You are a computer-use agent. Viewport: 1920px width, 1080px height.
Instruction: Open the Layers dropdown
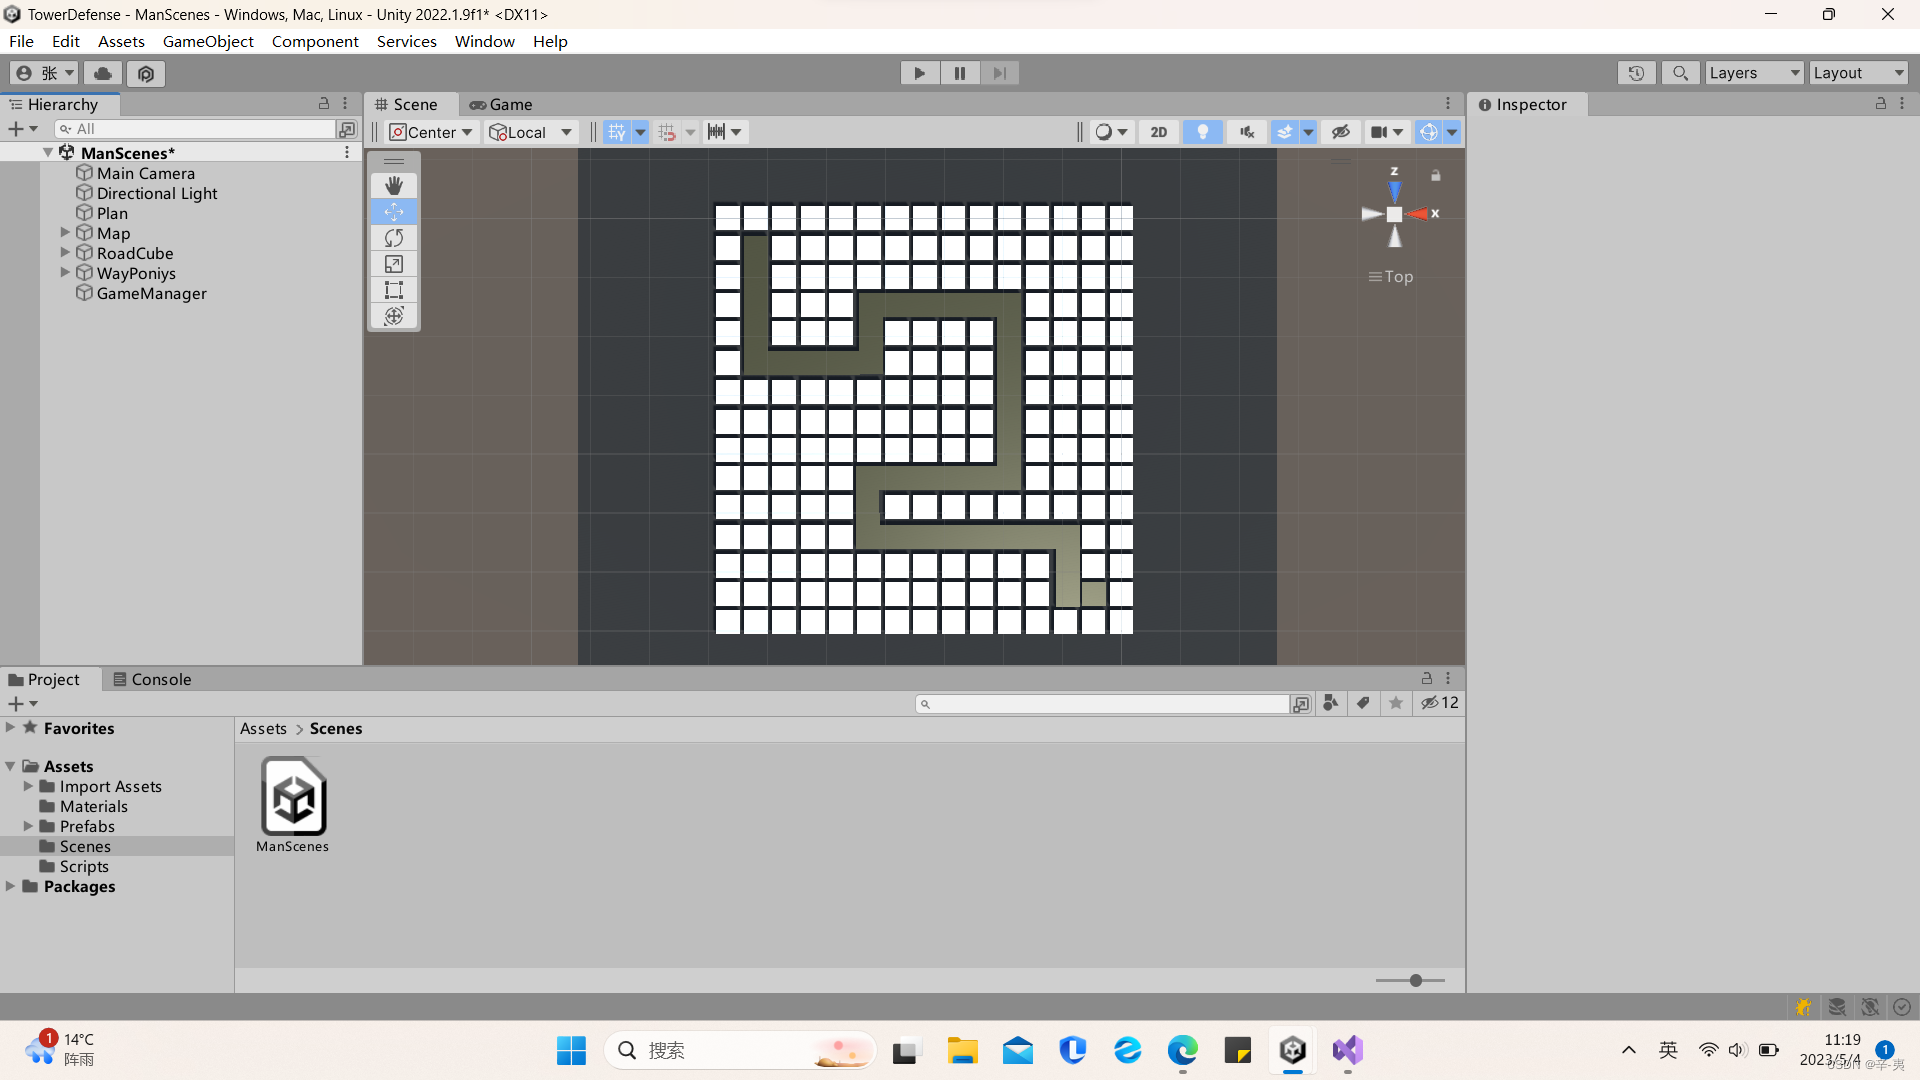tap(1754, 73)
